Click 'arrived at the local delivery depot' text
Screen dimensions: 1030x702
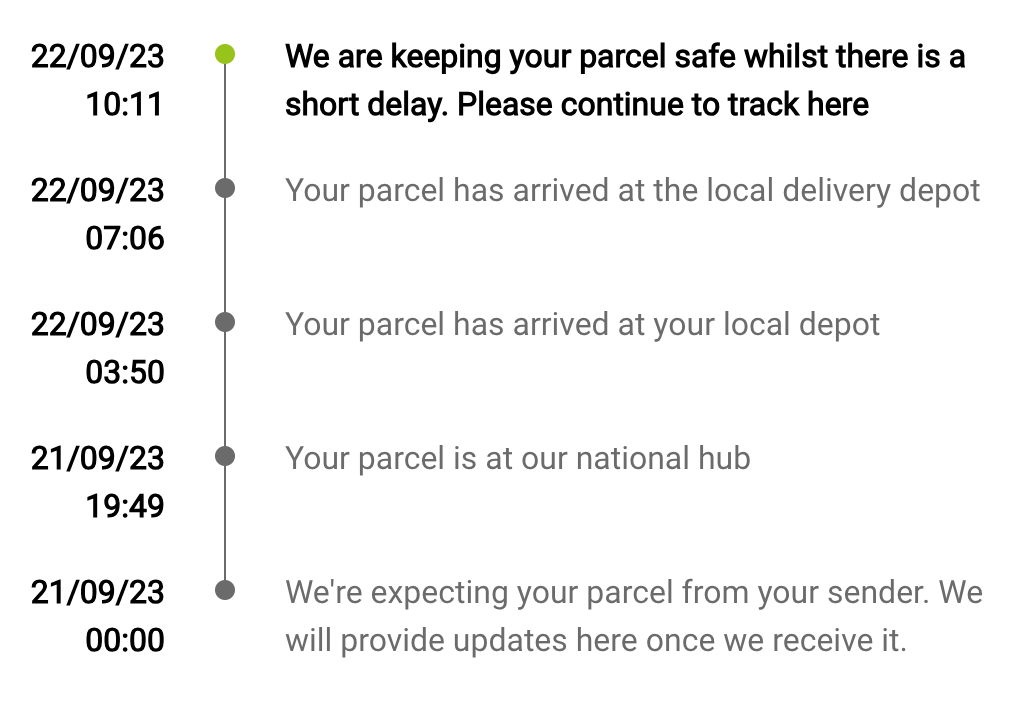click(x=632, y=190)
